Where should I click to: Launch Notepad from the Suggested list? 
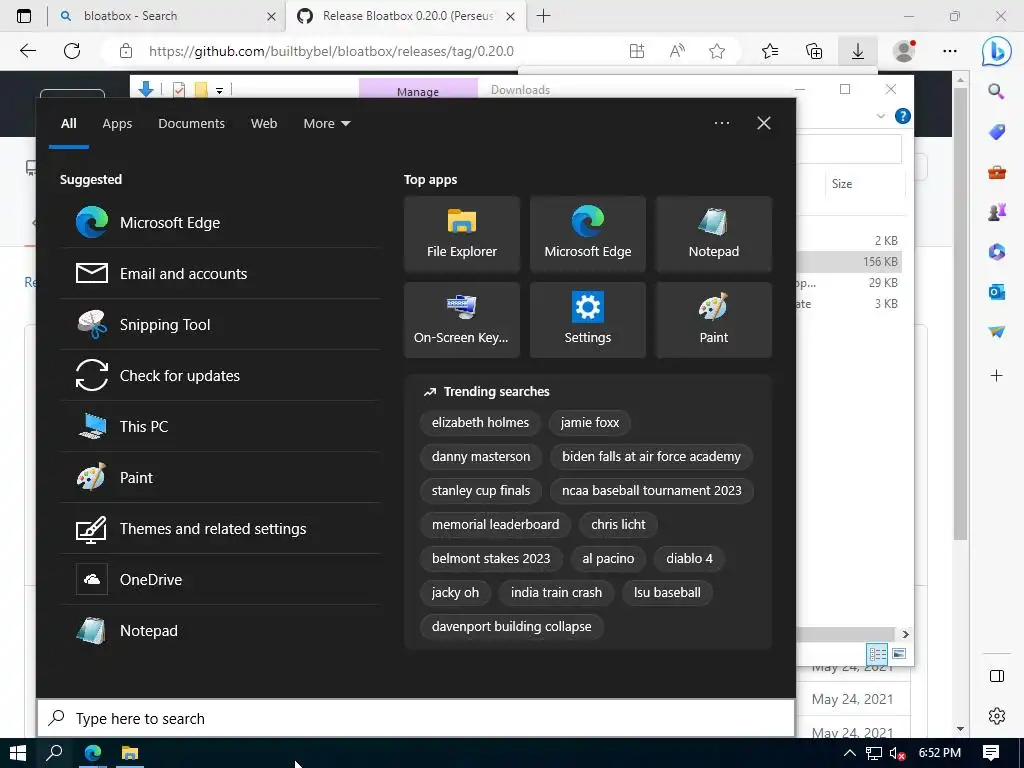coord(220,630)
